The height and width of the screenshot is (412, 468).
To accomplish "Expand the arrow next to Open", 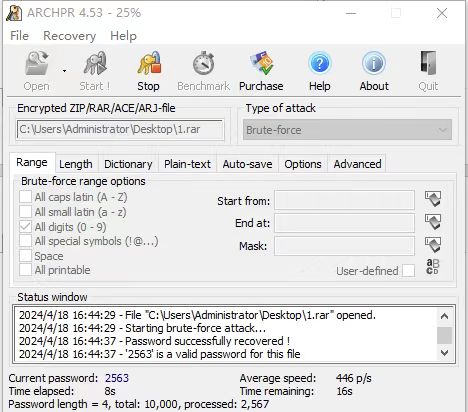I will 64,71.
